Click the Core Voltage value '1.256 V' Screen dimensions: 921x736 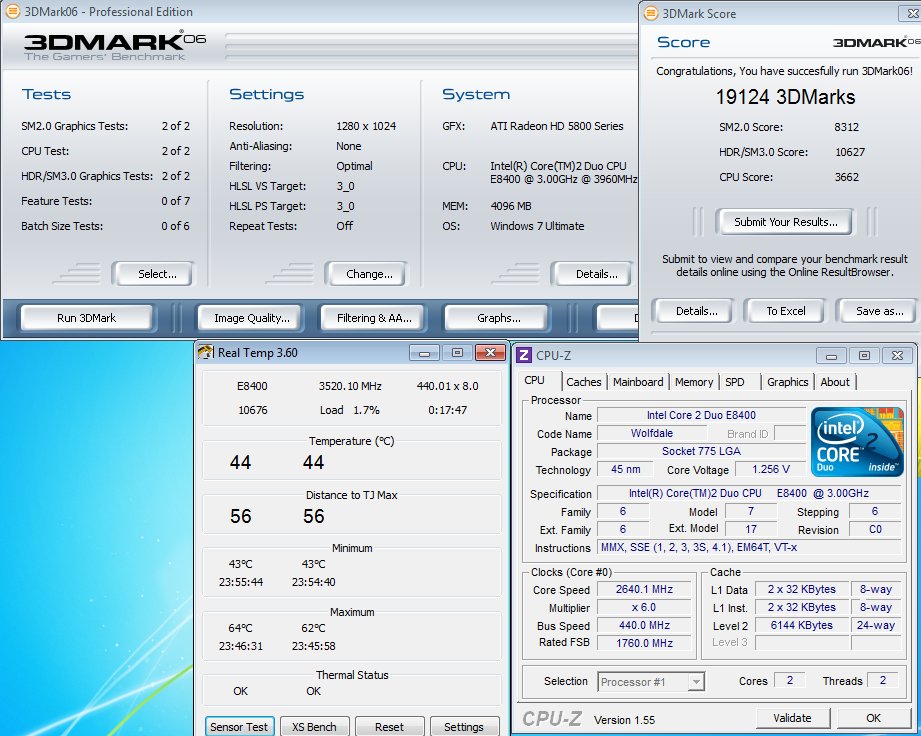click(x=771, y=469)
